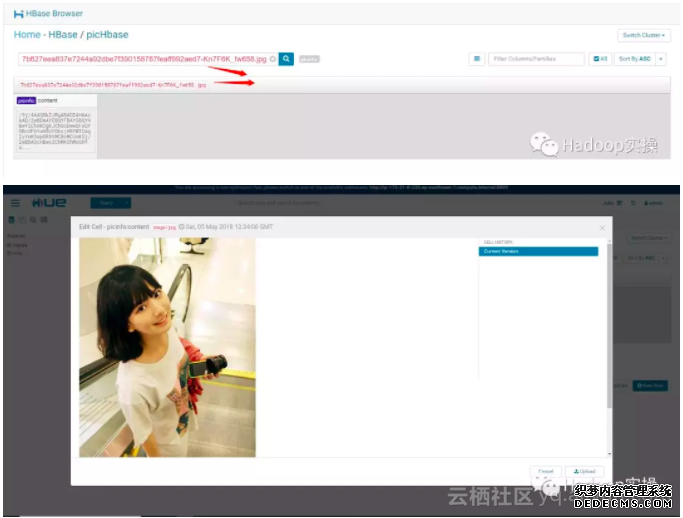Open the column grid view icon
This screenshot has width=683, height=518.
pyautogui.click(x=476, y=59)
